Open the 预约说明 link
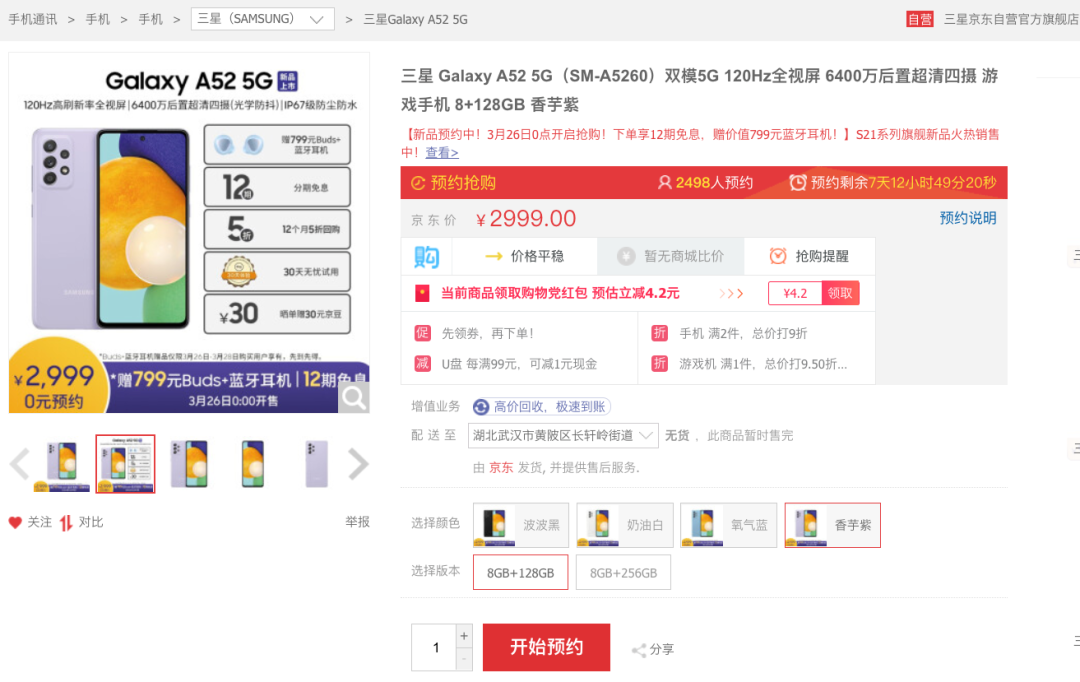 pos(968,218)
